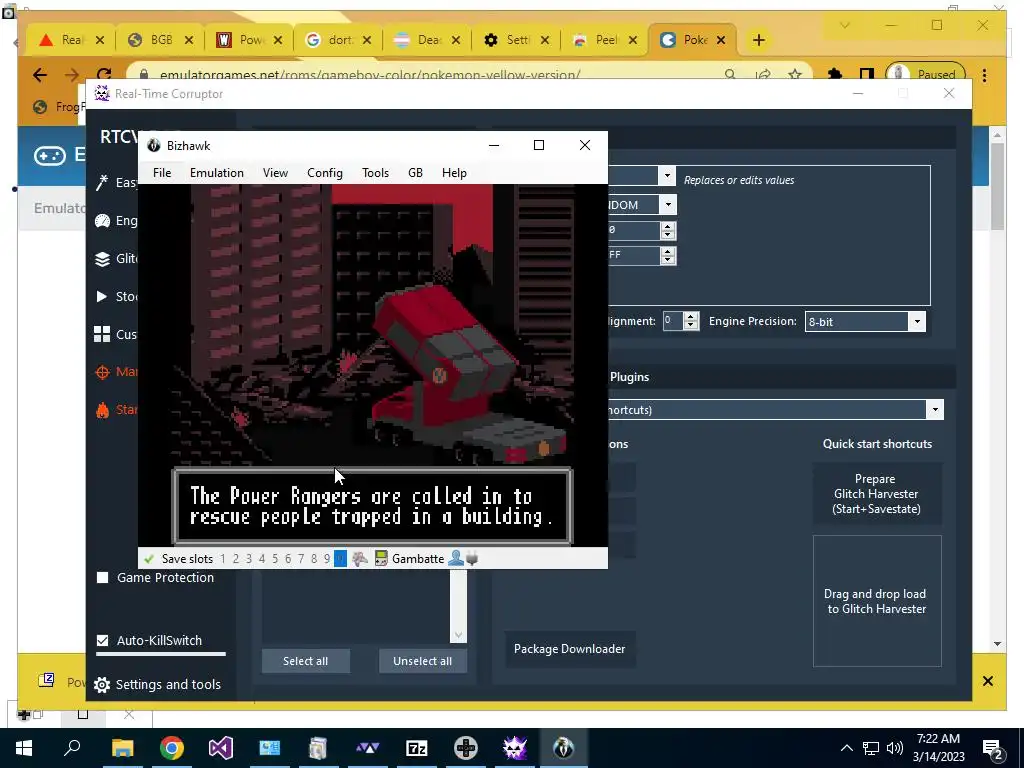Screen dimensions: 1024x768
Task: Open Settings and tools in RTC sidebar
Action: click(157, 684)
